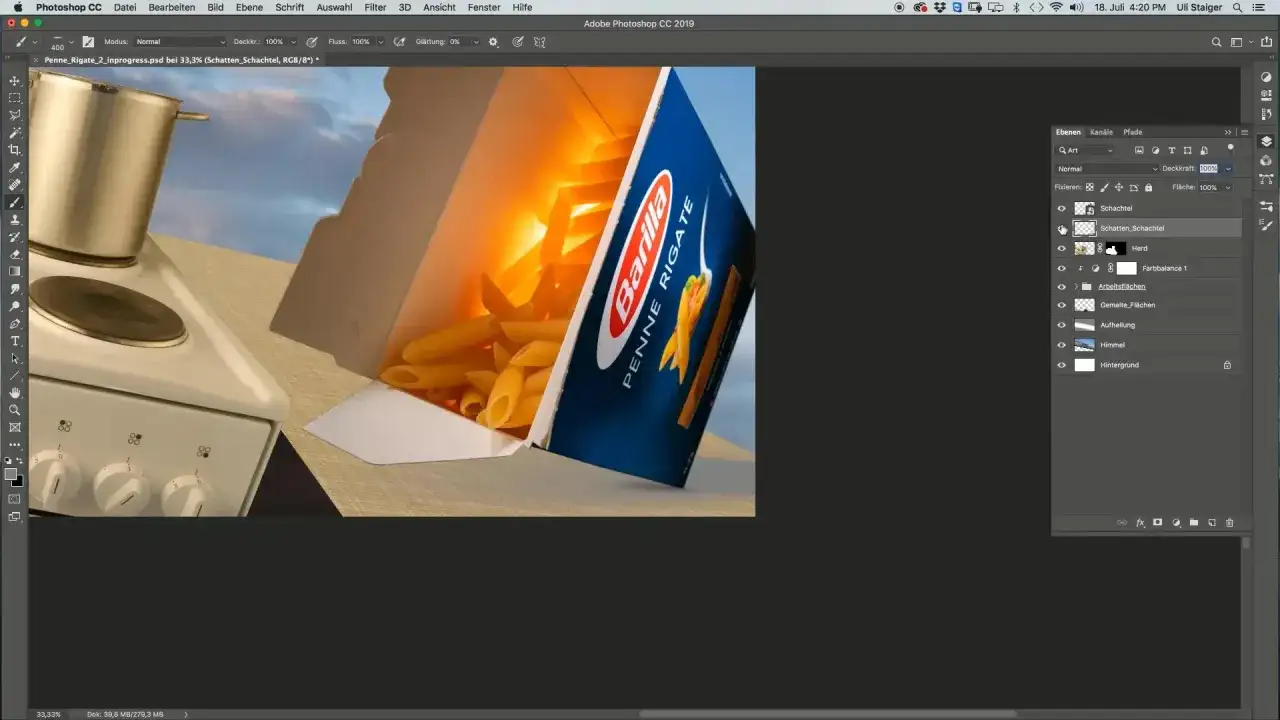
Task: Select the Type tool
Action: [15, 341]
